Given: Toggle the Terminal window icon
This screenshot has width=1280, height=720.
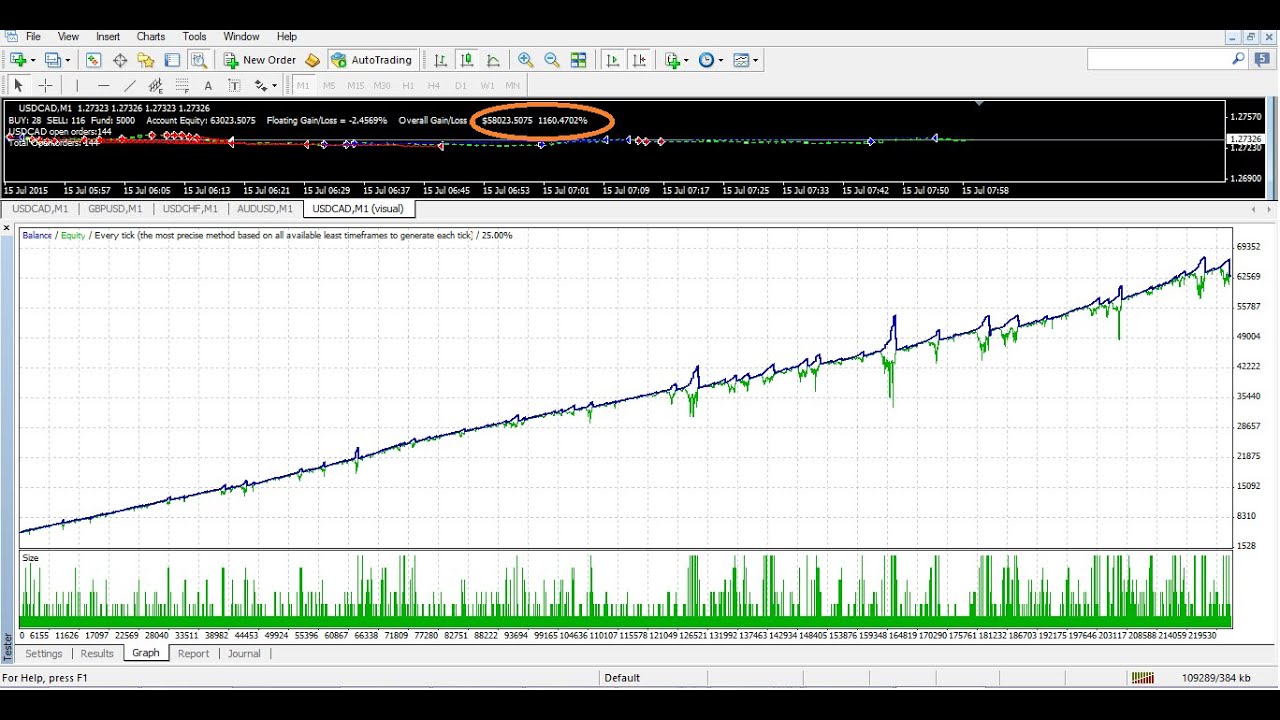Looking at the screenshot, I should click(172, 60).
